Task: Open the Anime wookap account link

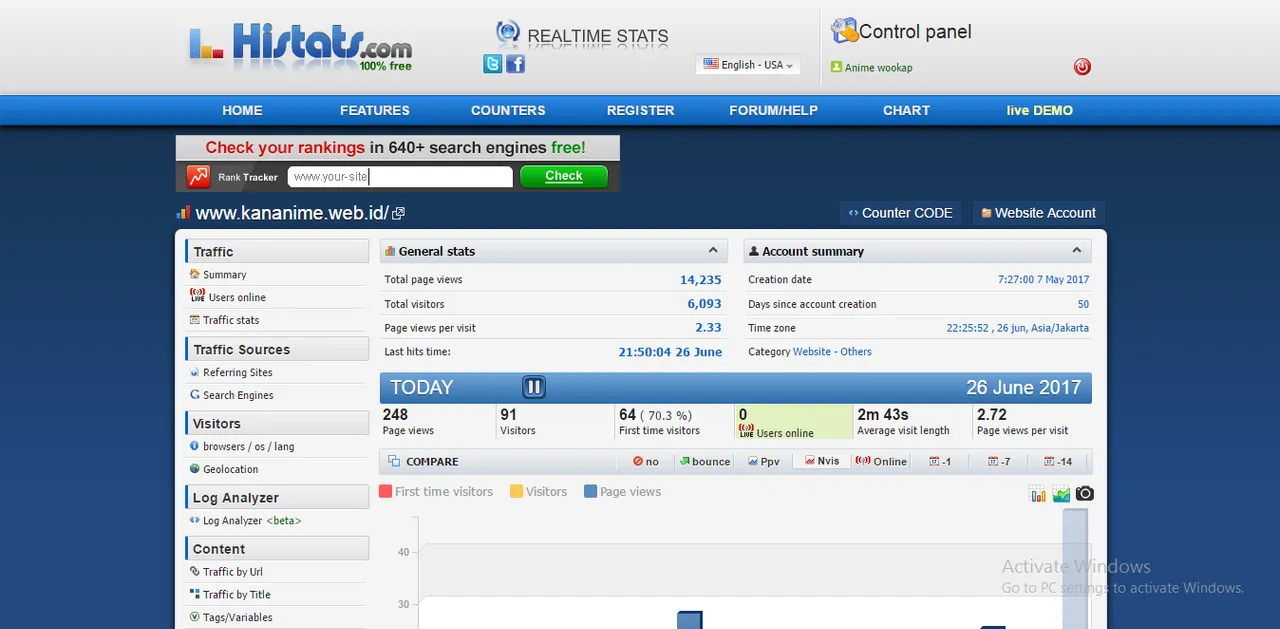Action: tap(878, 68)
